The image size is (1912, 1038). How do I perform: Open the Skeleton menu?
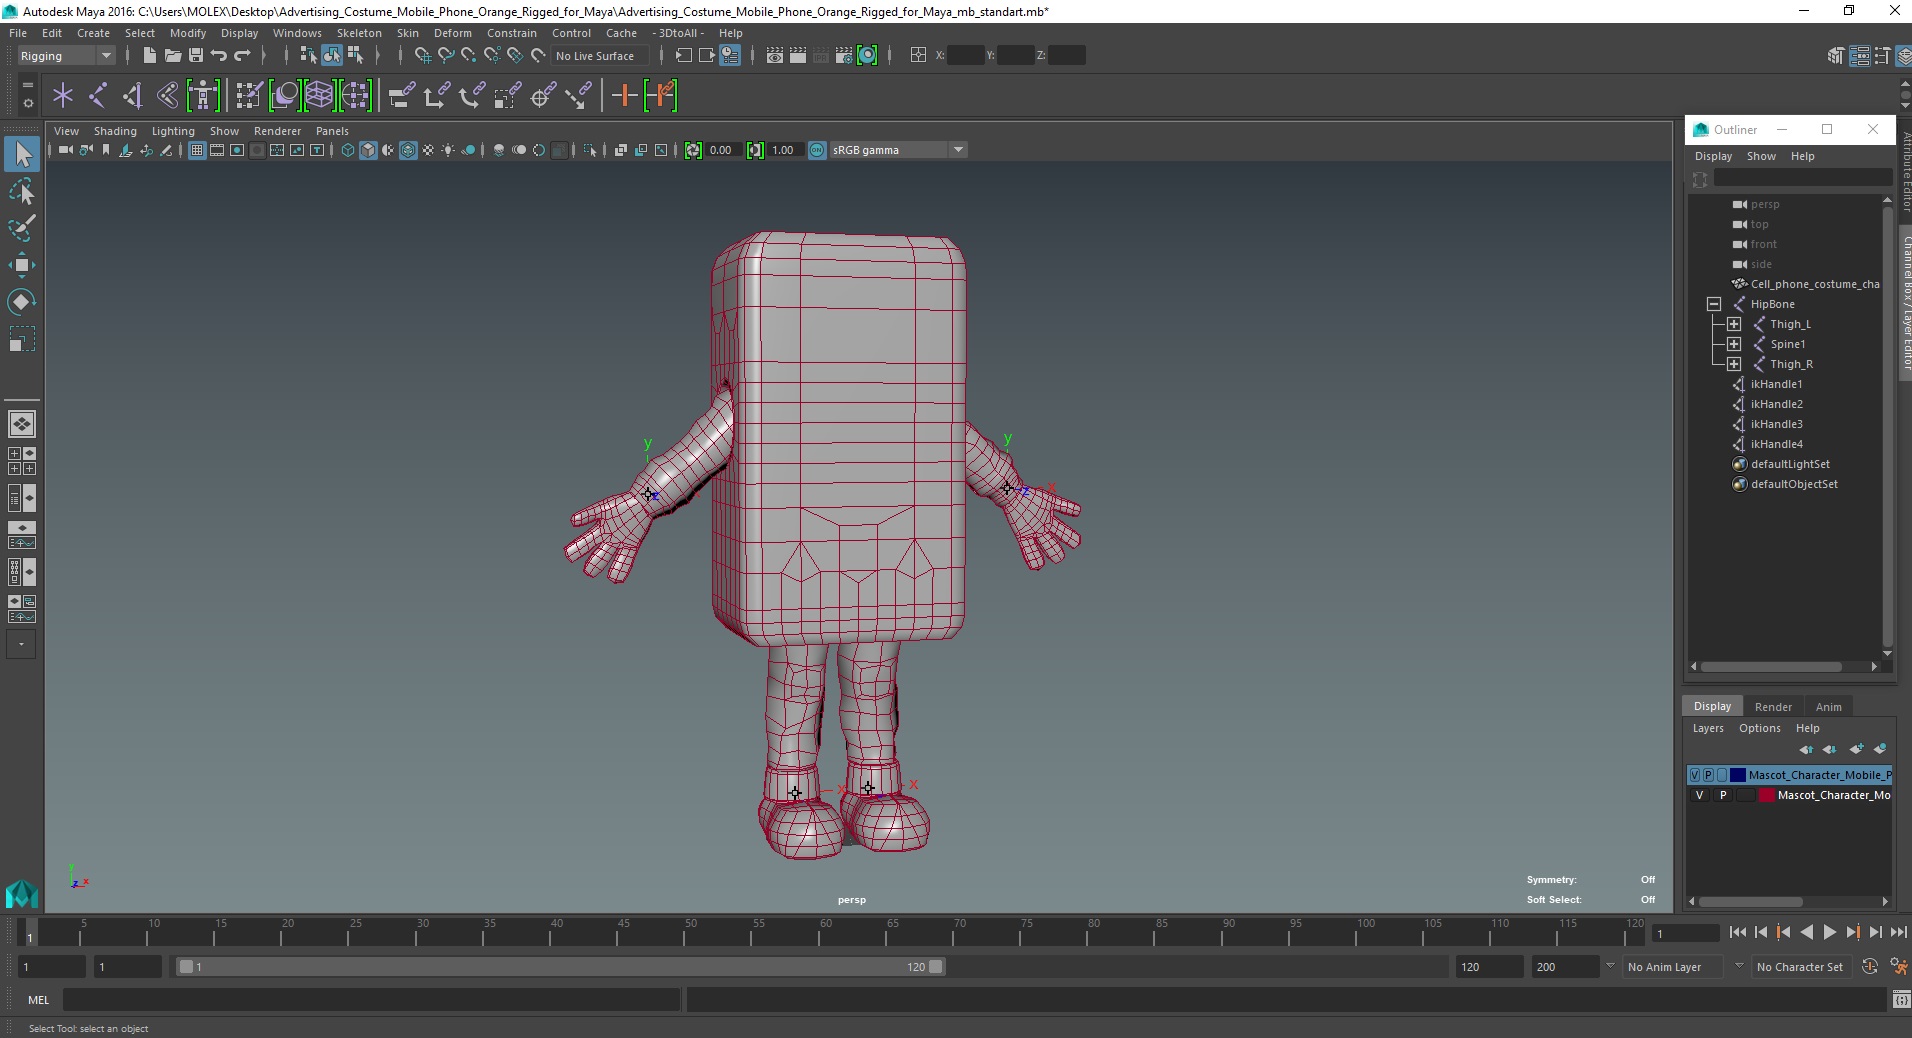click(358, 33)
